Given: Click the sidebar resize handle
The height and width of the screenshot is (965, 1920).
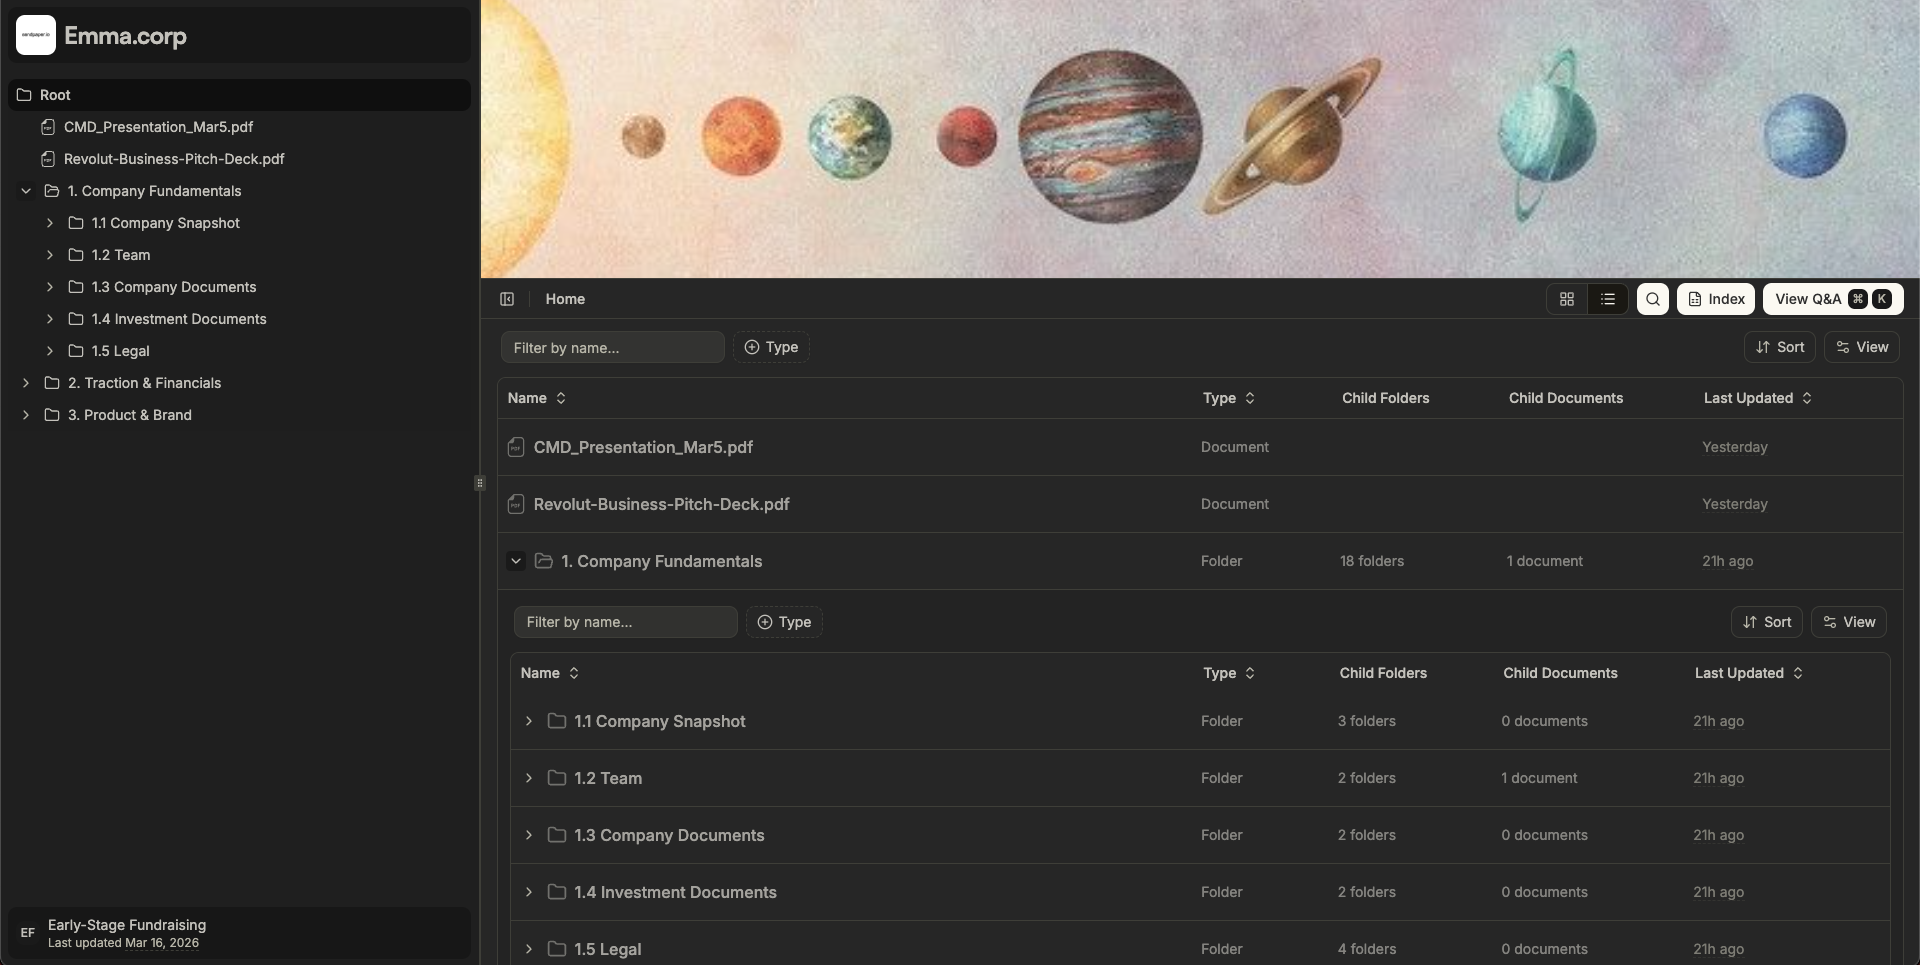Looking at the screenshot, I should click(x=480, y=483).
